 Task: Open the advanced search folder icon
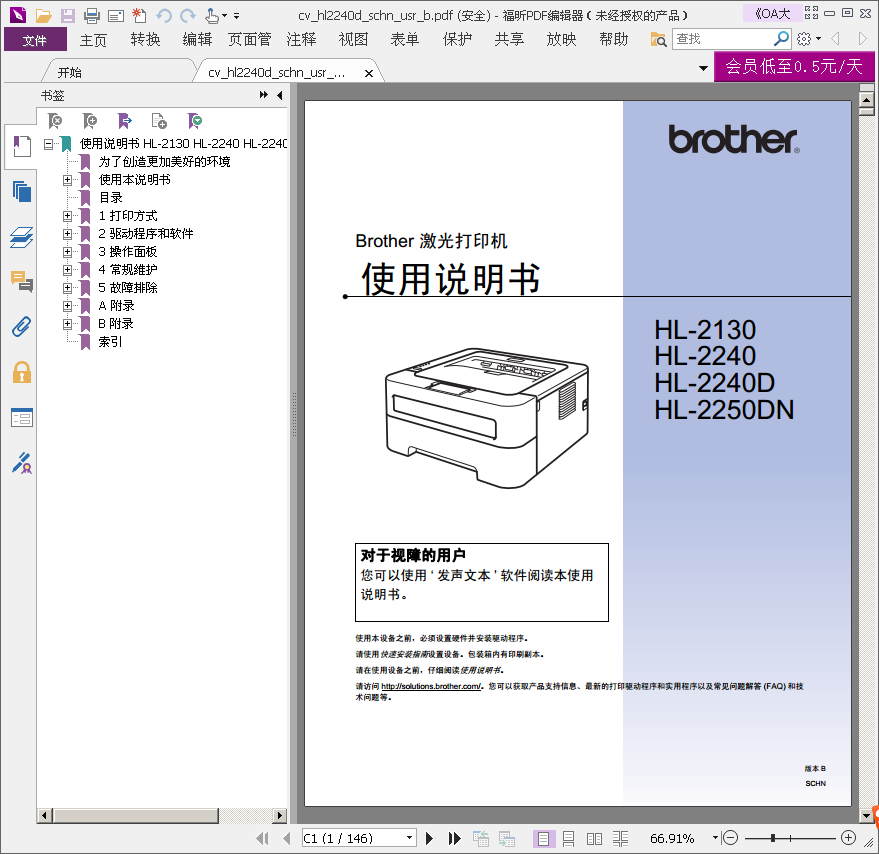(x=658, y=39)
